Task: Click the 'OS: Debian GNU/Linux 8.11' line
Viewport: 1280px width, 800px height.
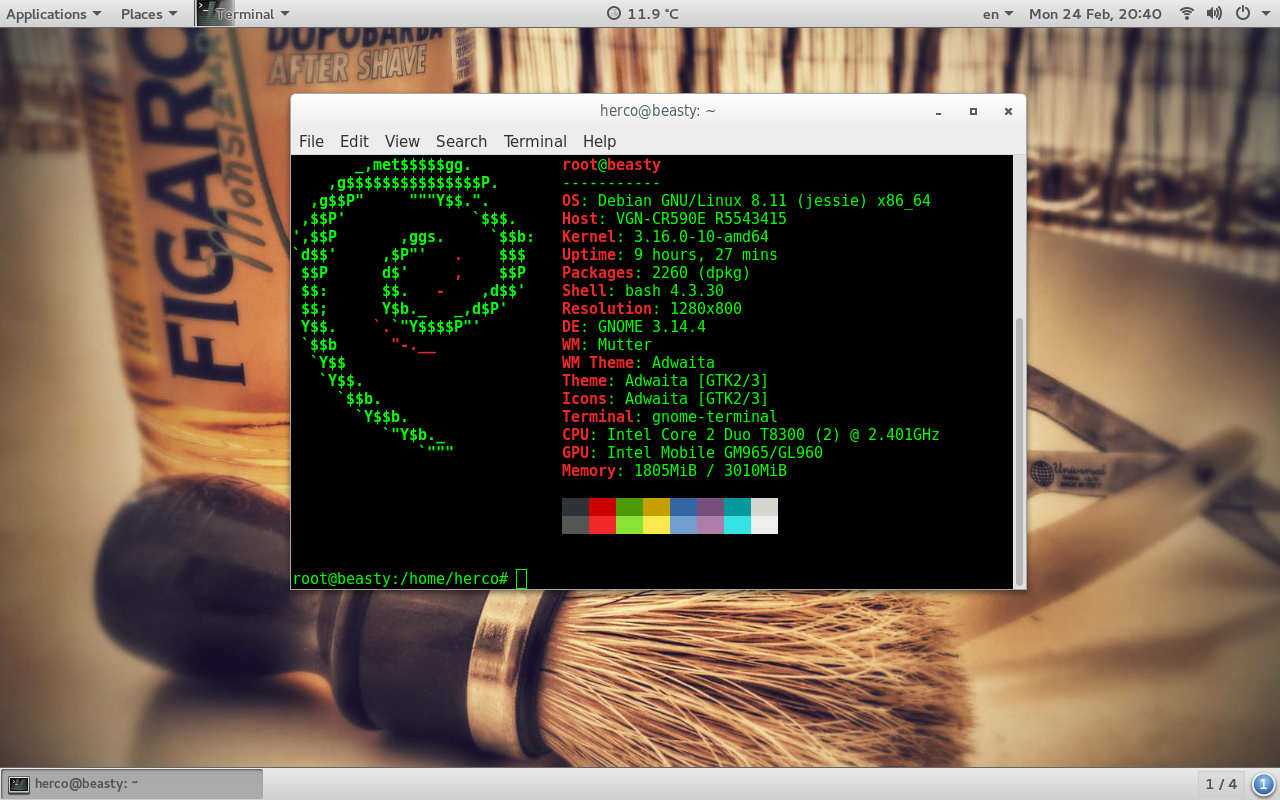Action: pyautogui.click(x=746, y=201)
